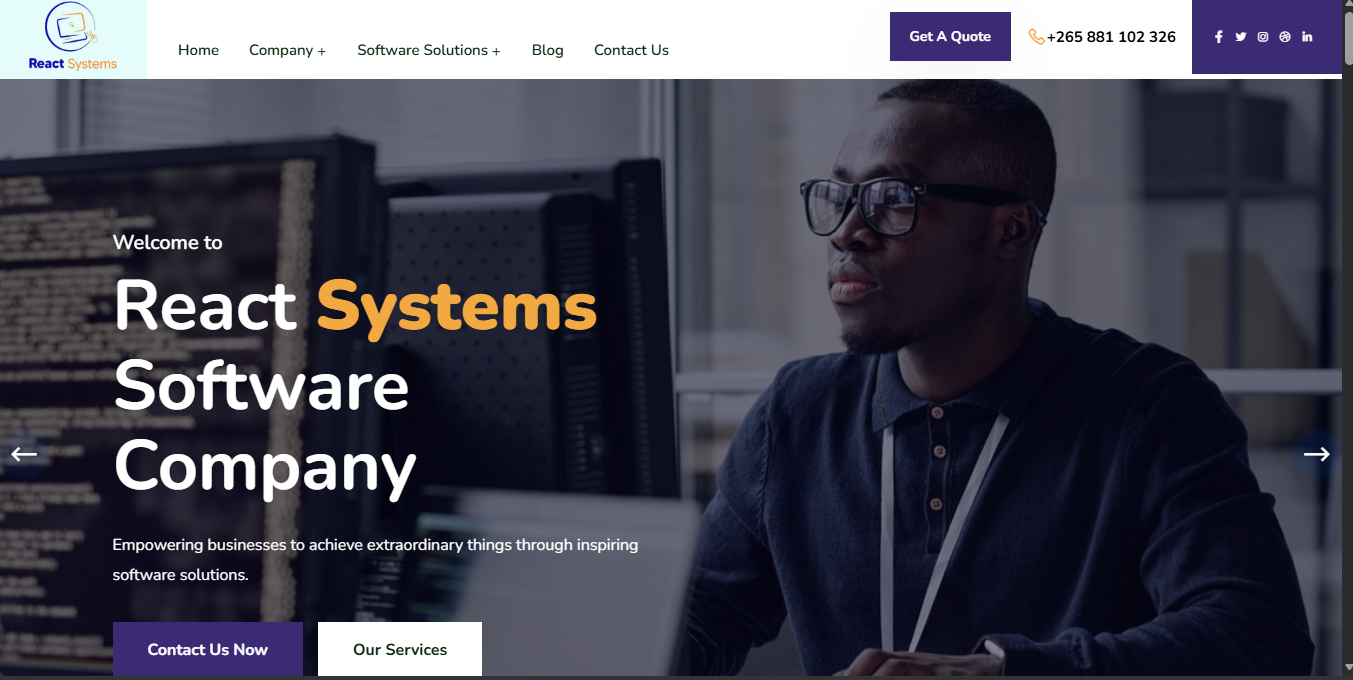Screen dimensions: 1353x680
Task: Click the React Systems logo
Action: coord(73,38)
